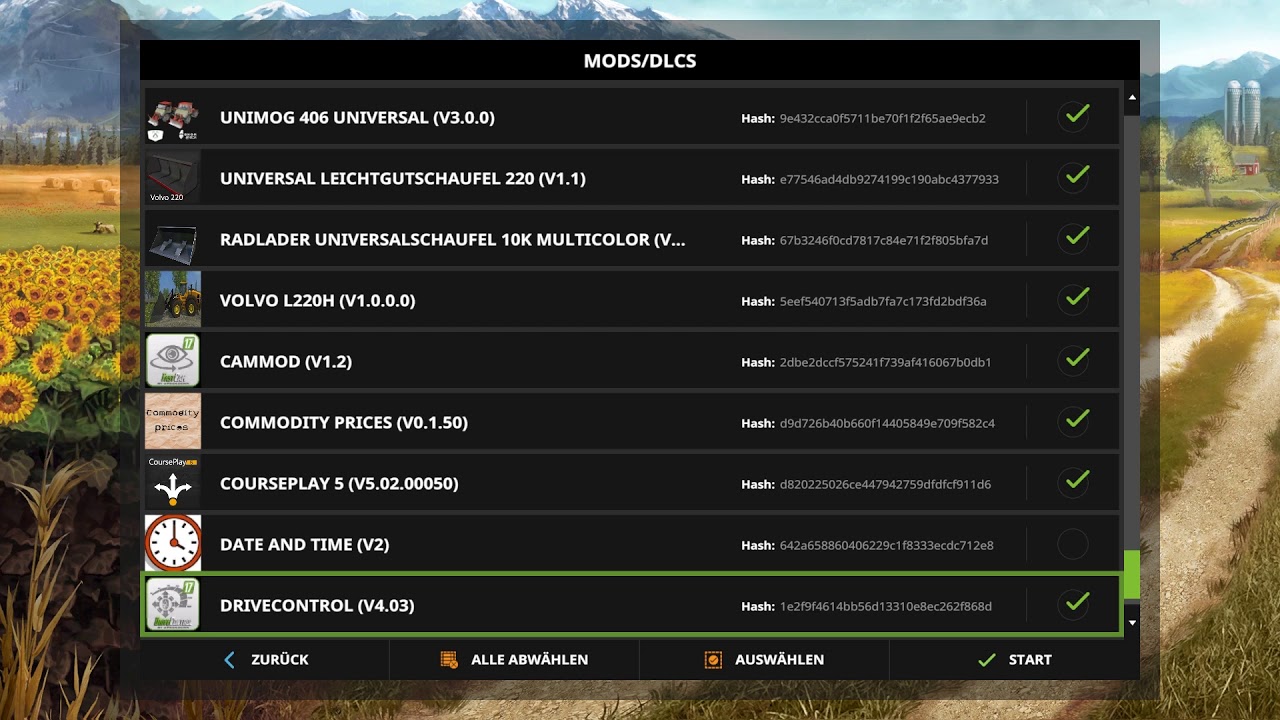Click the hash value 1e2f9f4614bb56d13310e8ec262f868d

point(886,606)
